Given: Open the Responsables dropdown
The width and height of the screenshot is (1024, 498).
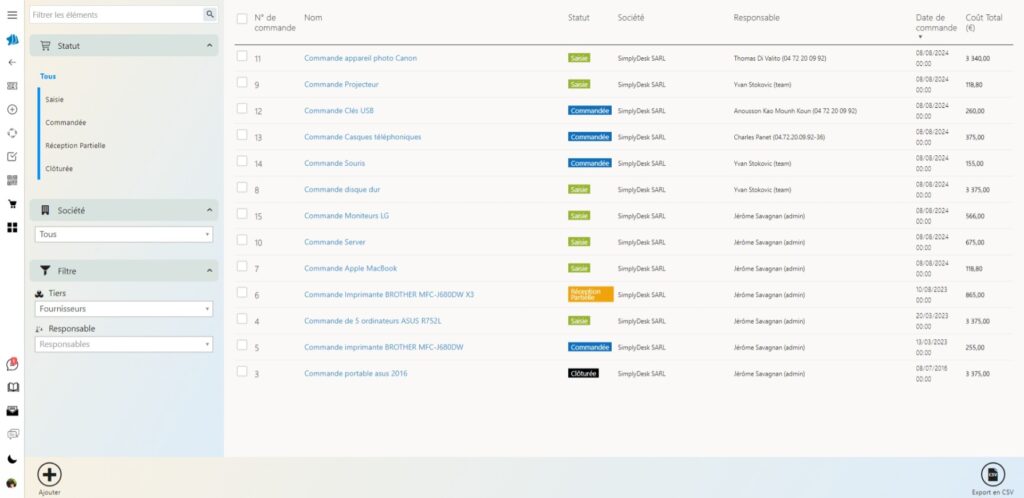Looking at the screenshot, I should 124,344.
